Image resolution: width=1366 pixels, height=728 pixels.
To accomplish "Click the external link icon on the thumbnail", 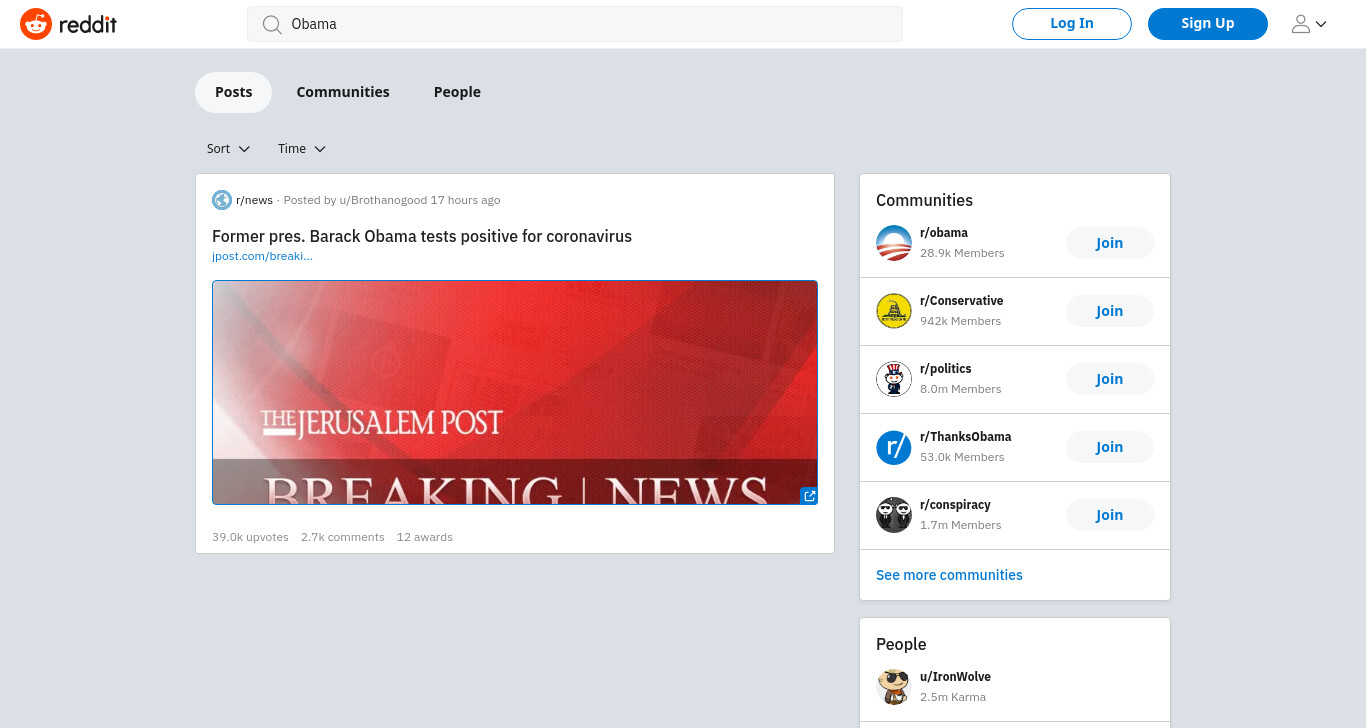I will coord(809,495).
